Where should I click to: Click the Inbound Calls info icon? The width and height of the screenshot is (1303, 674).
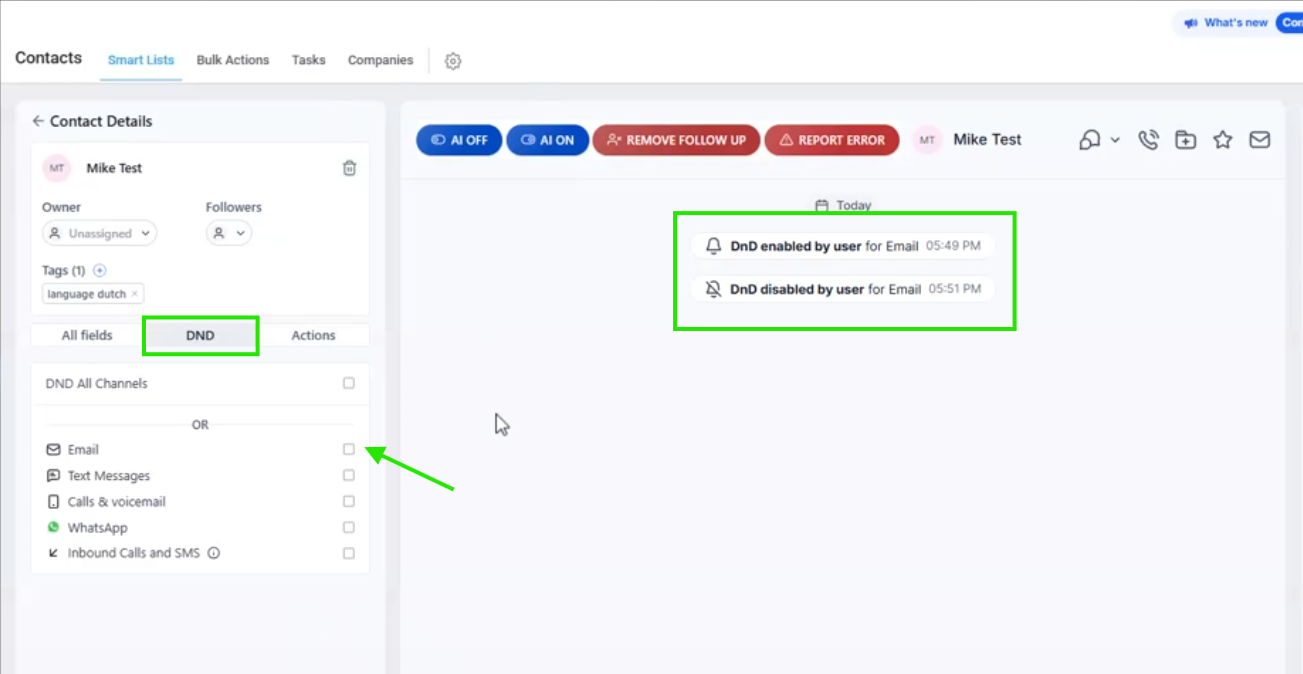213,553
